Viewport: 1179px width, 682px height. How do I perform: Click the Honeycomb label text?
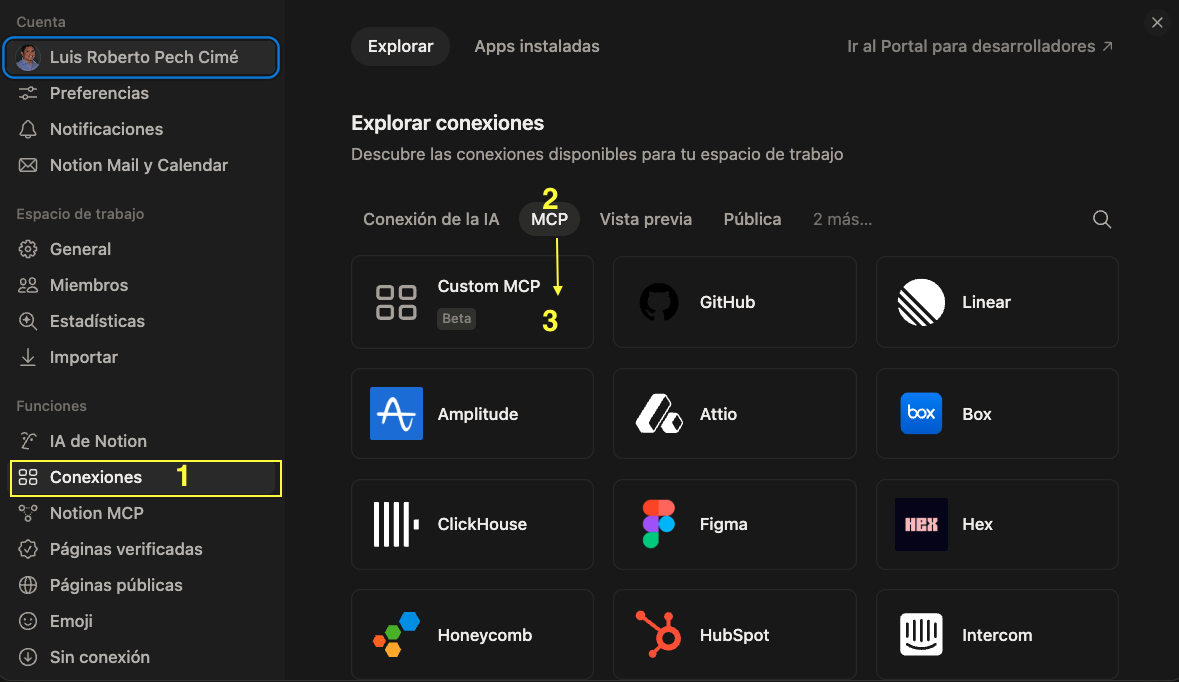pos(485,635)
